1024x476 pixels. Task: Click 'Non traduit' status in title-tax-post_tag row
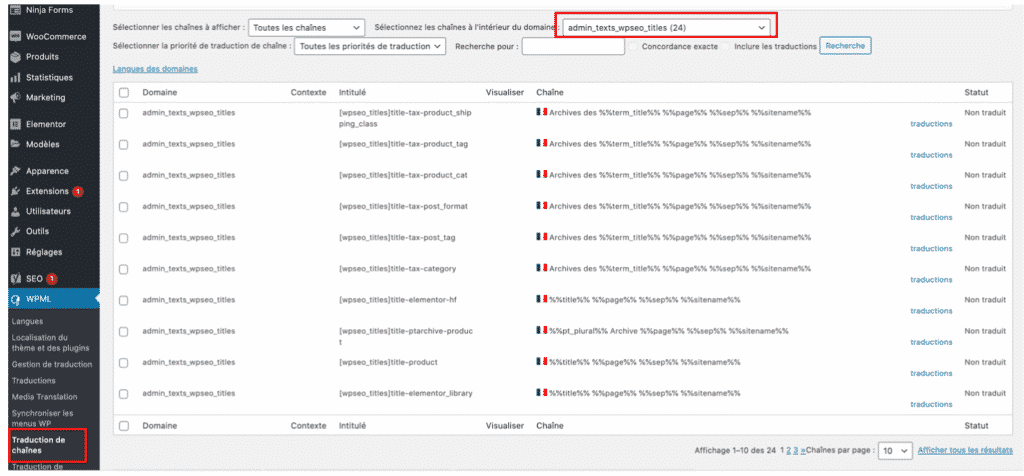click(985, 238)
